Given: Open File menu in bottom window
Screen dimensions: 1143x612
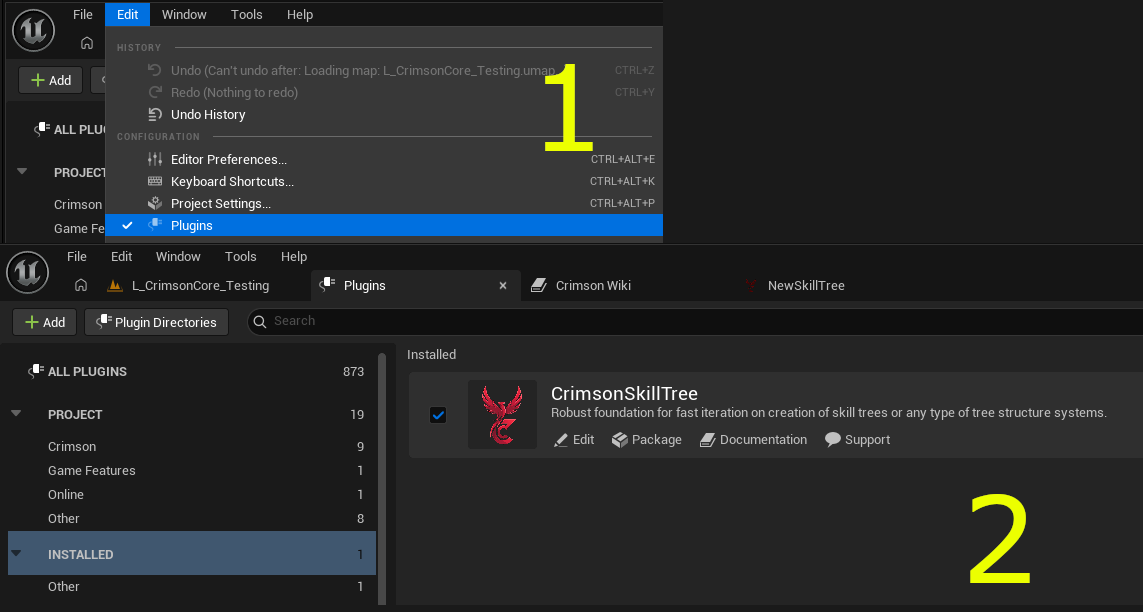Looking at the screenshot, I should click(77, 256).
